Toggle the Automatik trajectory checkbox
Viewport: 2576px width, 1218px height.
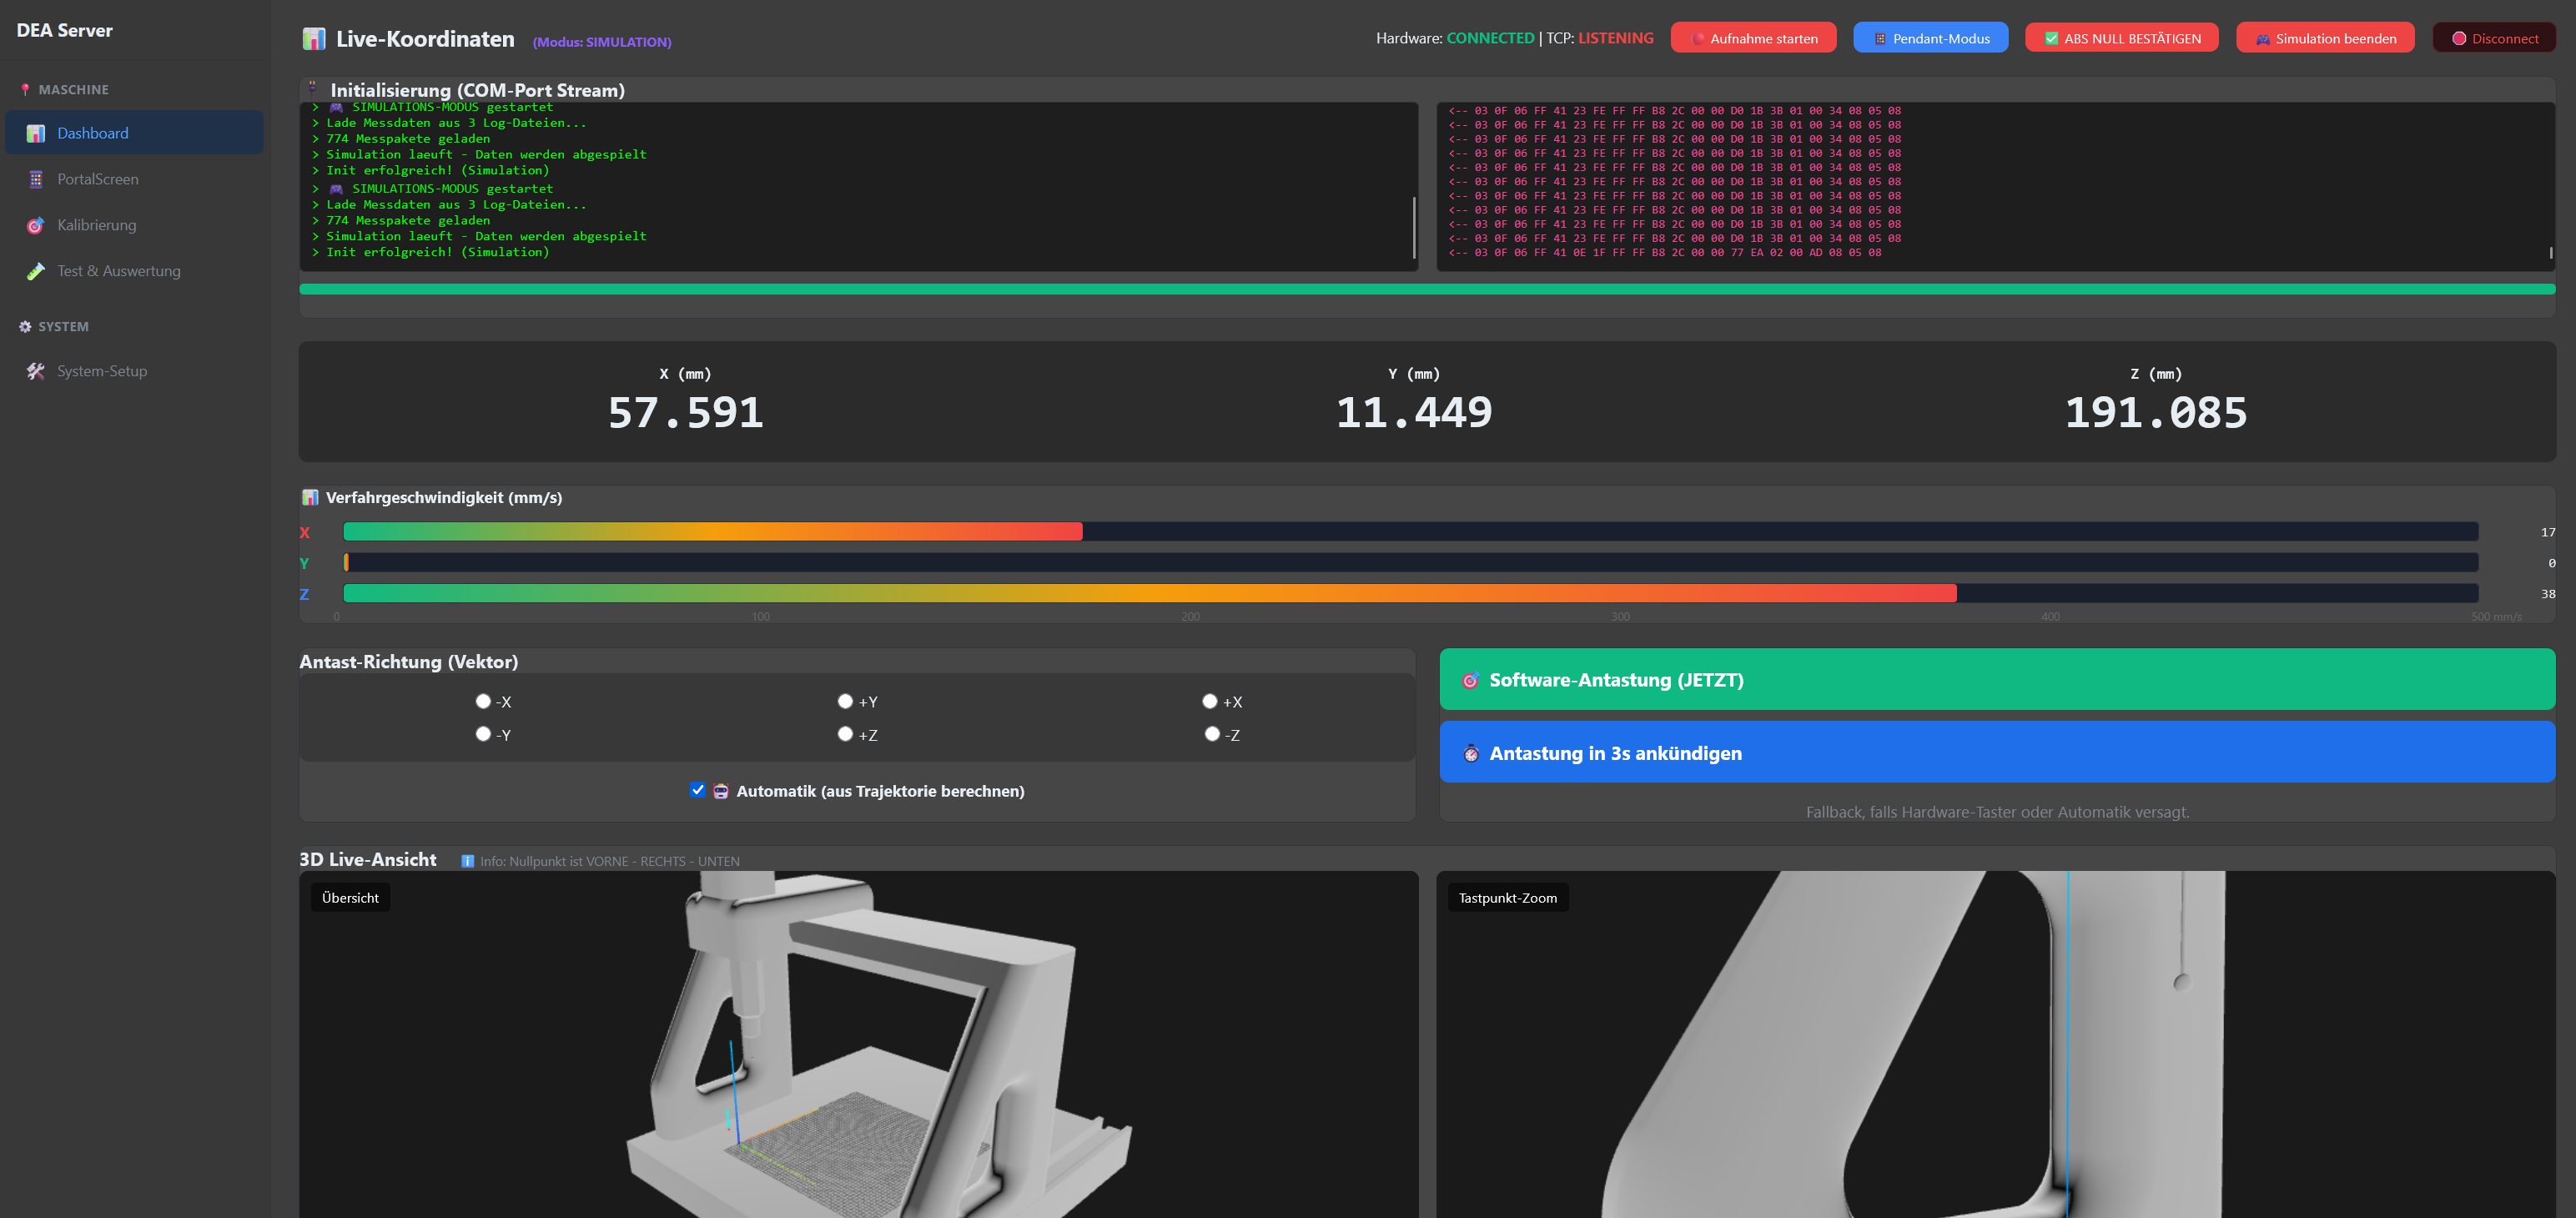click(x=697, y=790)
